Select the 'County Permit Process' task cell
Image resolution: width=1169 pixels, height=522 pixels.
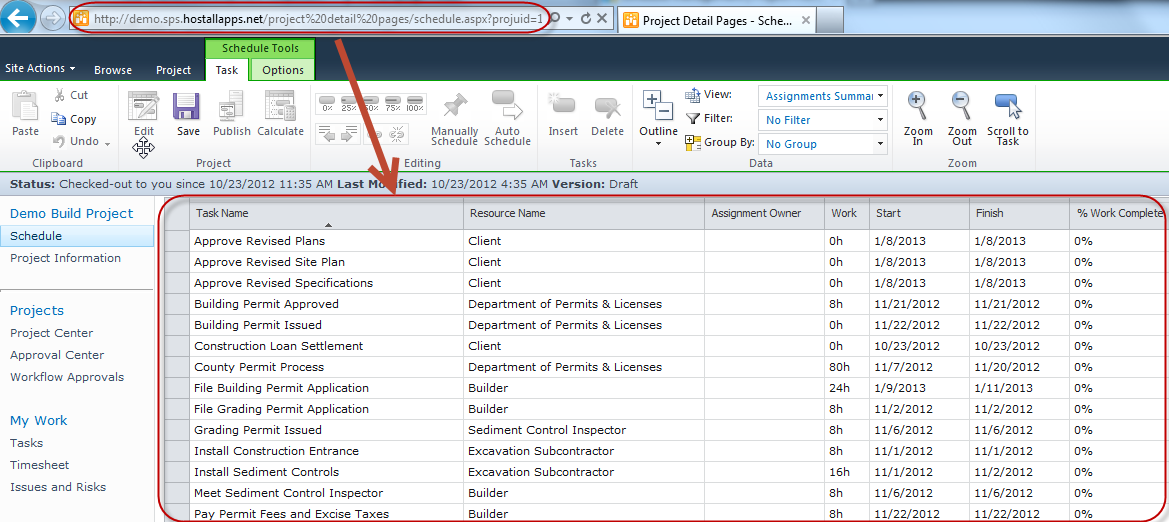tap(327, 367)
